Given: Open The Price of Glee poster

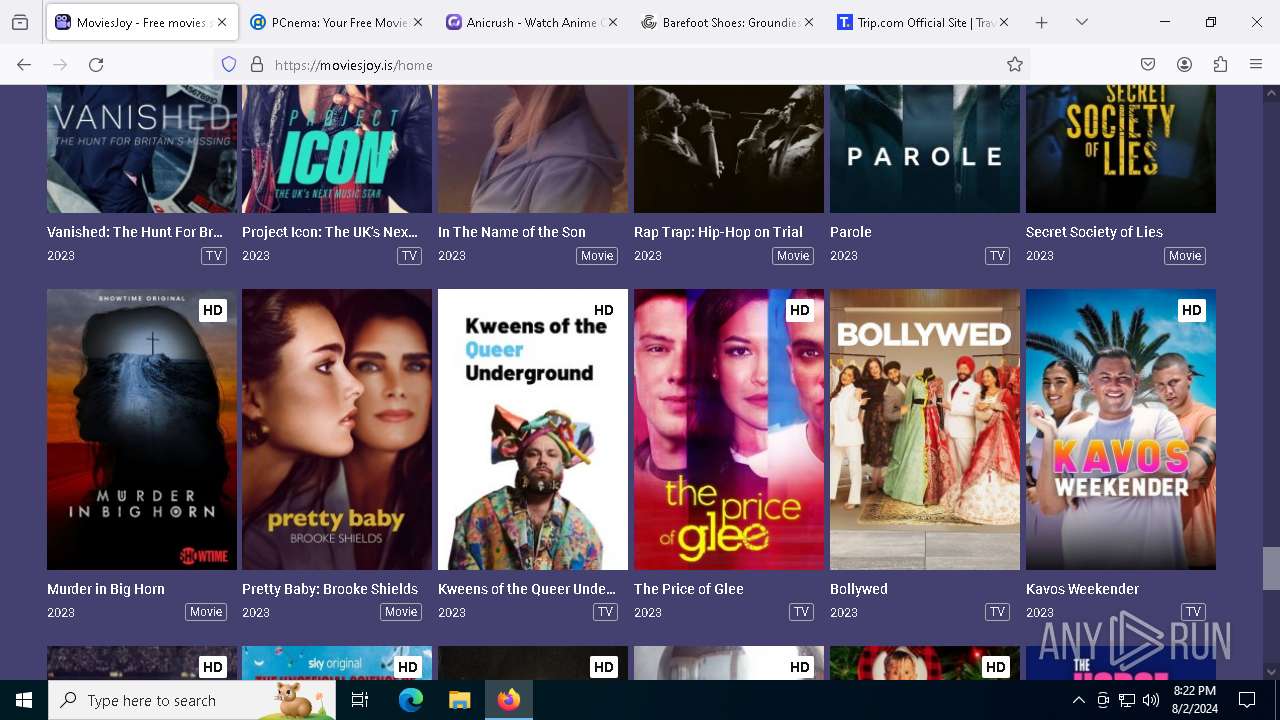Looking at the screenshot, I should 729,429.
